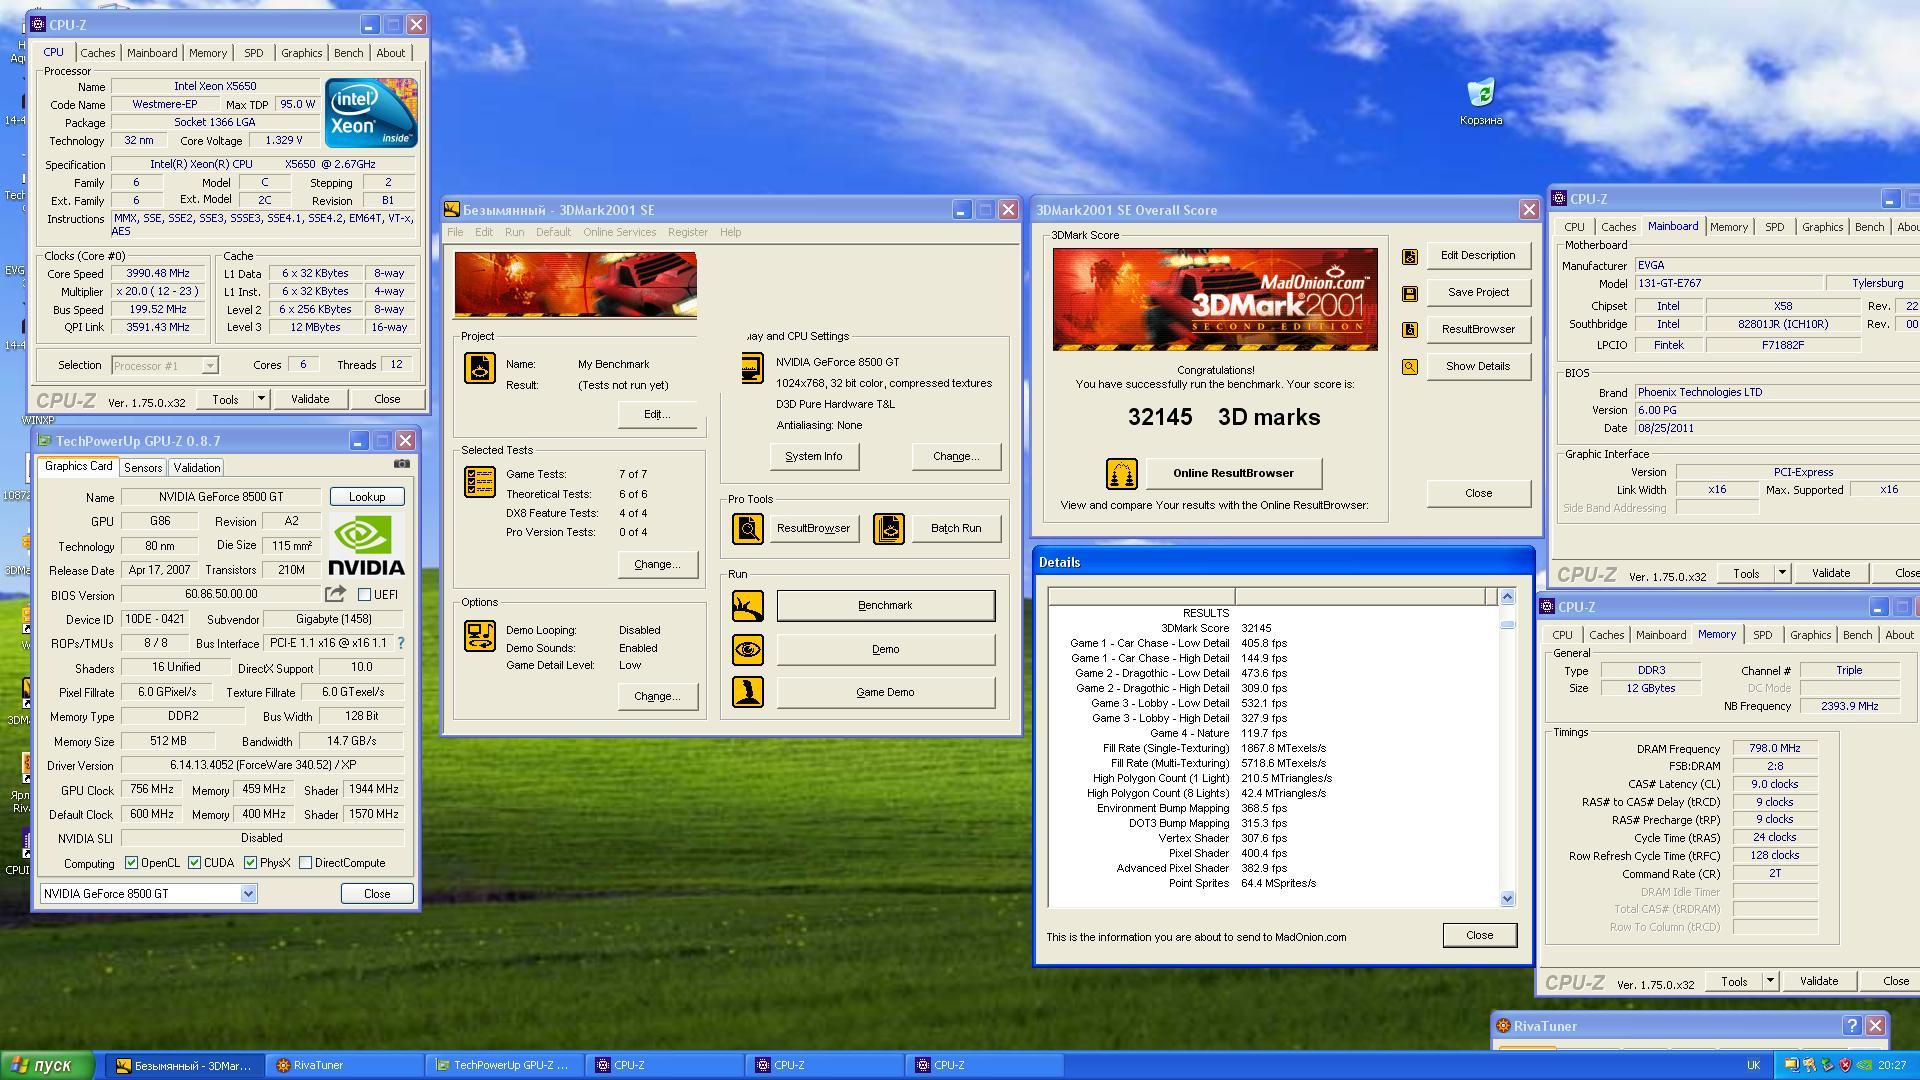Click Edit... button in Project section
Screen dimensions: 1920x1080
pos(656,414)
